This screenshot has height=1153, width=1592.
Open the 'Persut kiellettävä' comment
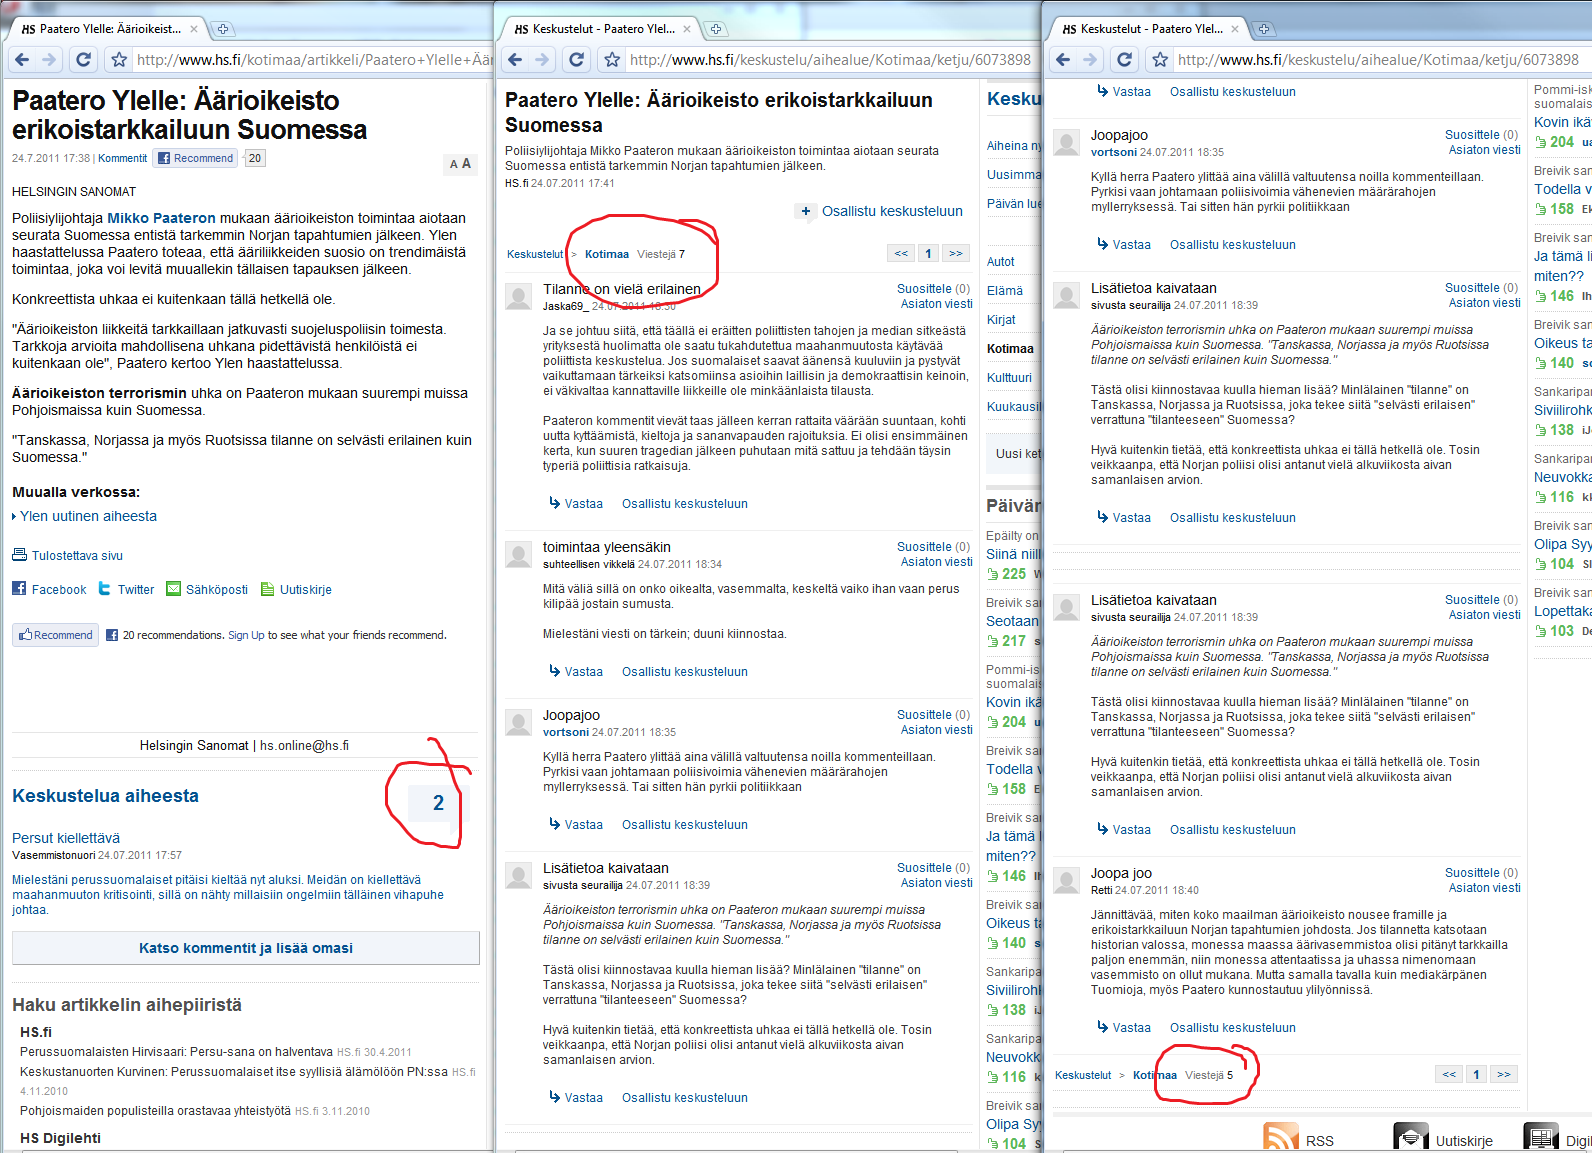tap(66, 838)
